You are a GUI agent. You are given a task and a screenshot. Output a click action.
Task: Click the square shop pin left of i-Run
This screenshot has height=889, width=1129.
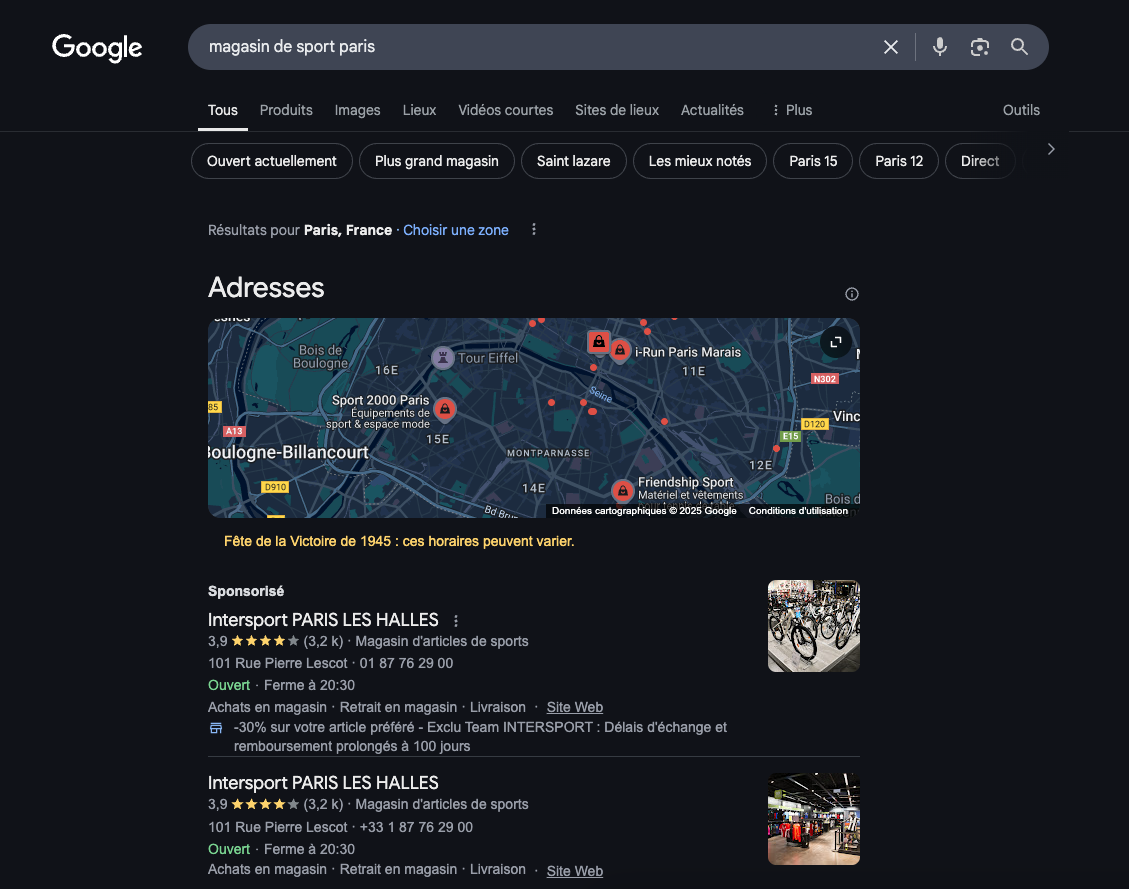598,342
